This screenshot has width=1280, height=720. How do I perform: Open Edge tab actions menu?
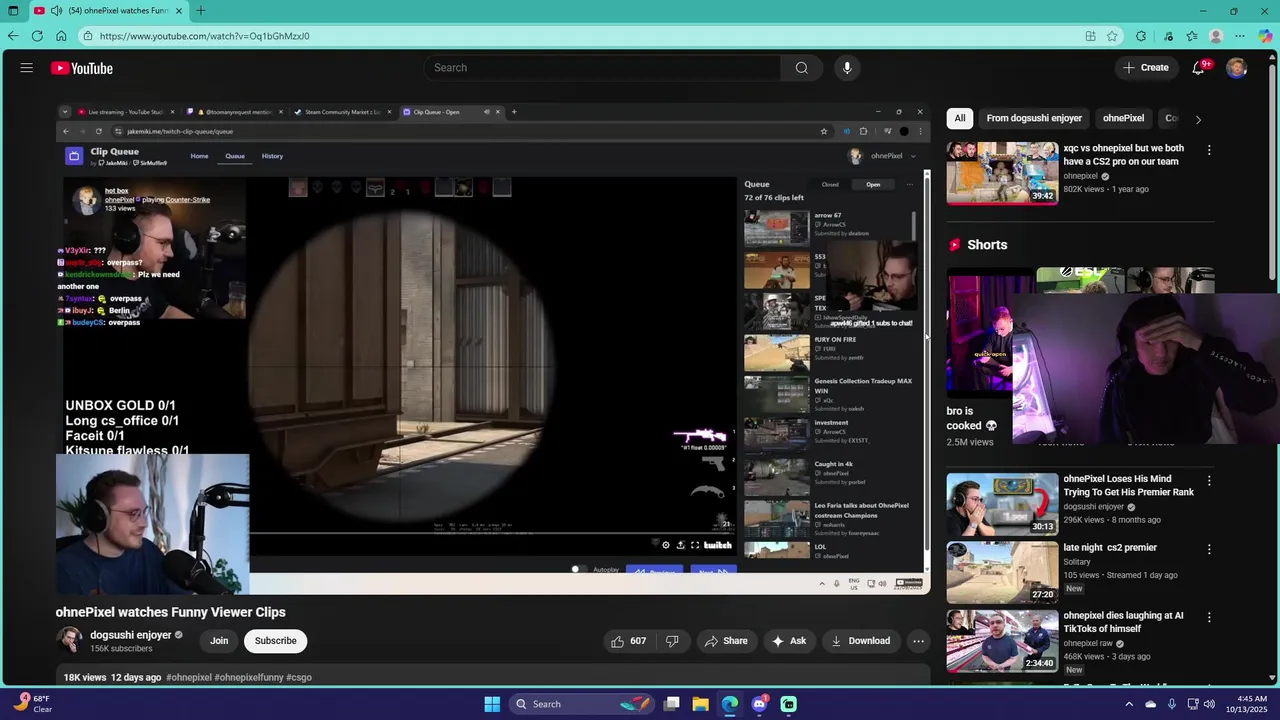click(x=13, y=11)
